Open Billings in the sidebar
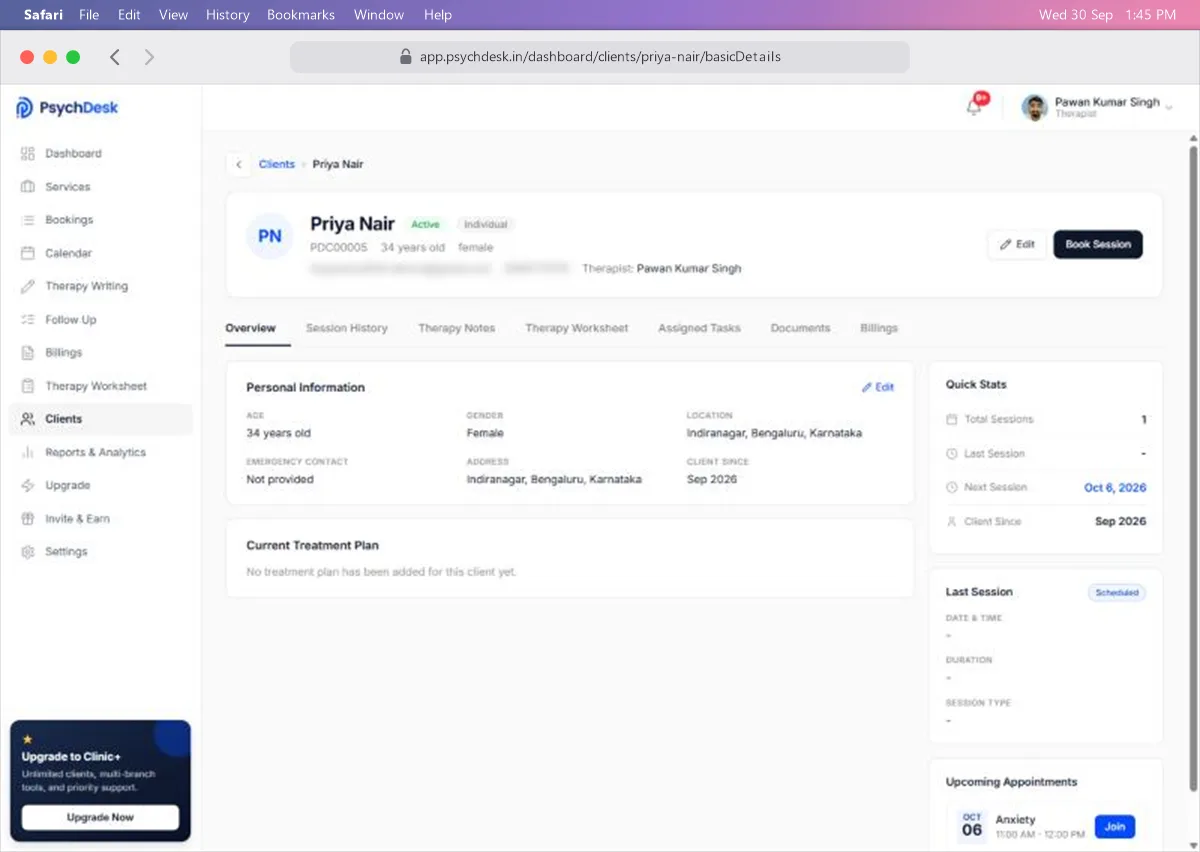Image resolution: width=1200 pixels, height=852 pixels. 100,353
